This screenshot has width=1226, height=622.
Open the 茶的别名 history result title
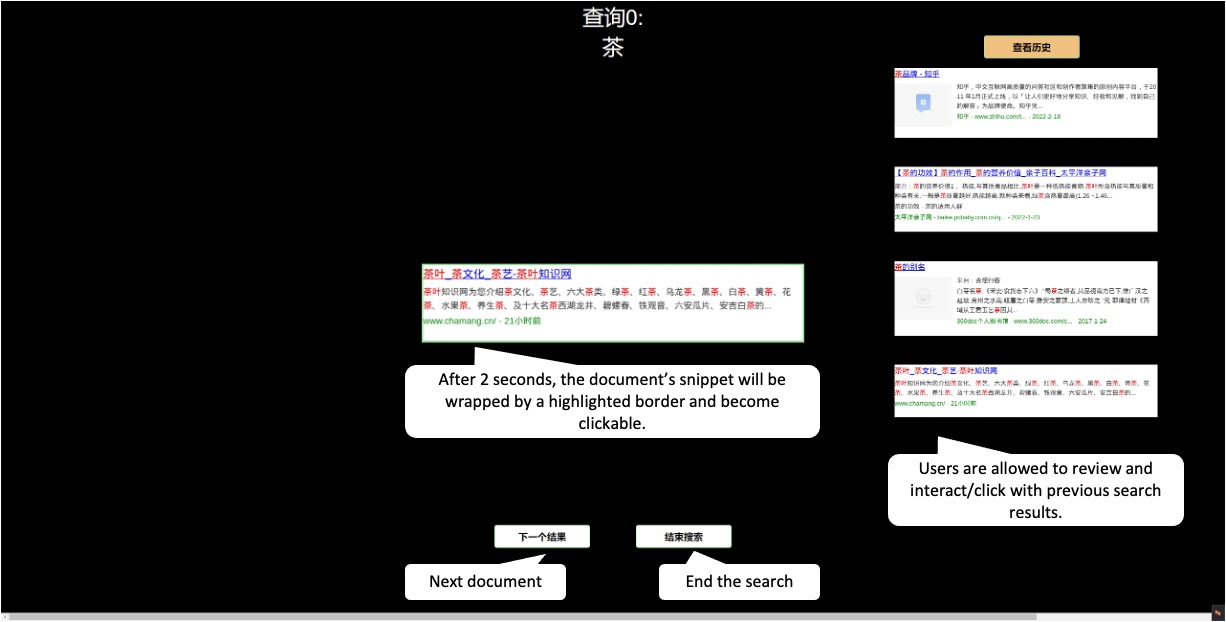[x=910, y=267]
